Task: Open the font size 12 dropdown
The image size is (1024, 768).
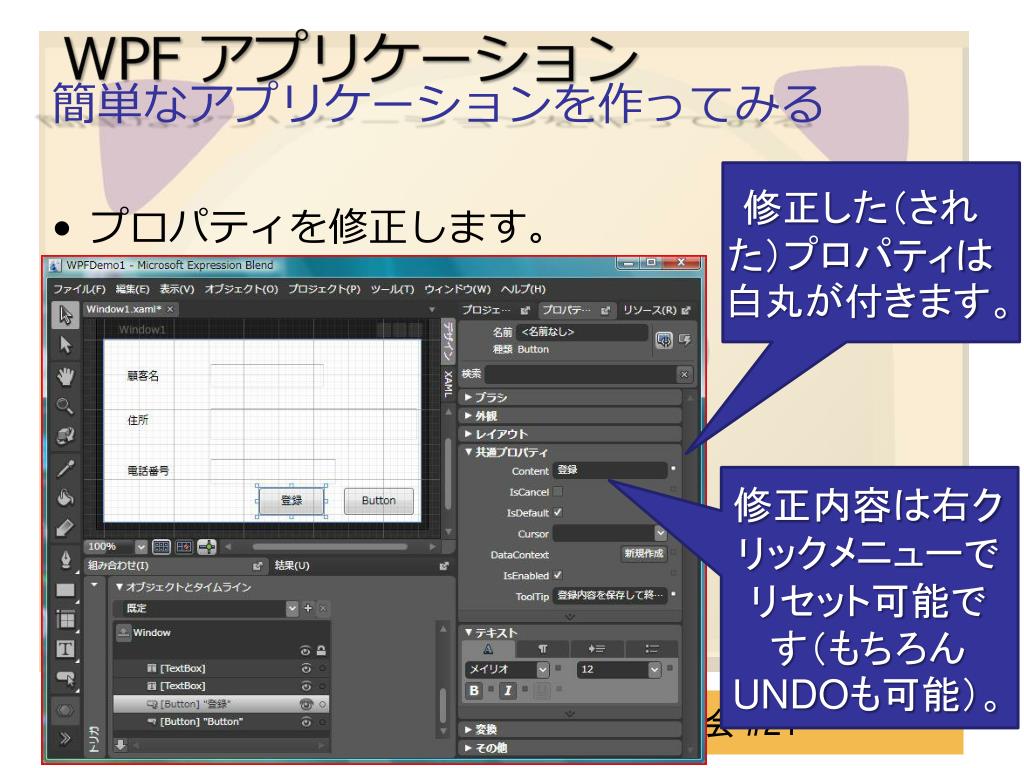Action: (654, 669)
